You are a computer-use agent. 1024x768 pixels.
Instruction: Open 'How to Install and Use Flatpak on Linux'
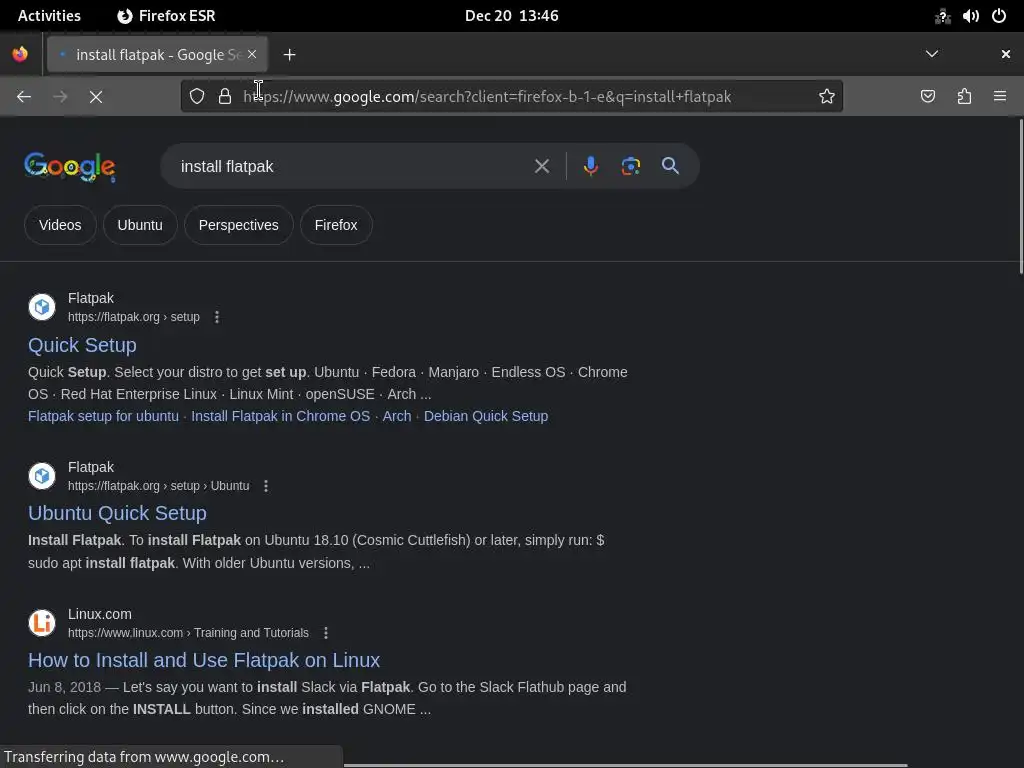[x=204, y=660]
